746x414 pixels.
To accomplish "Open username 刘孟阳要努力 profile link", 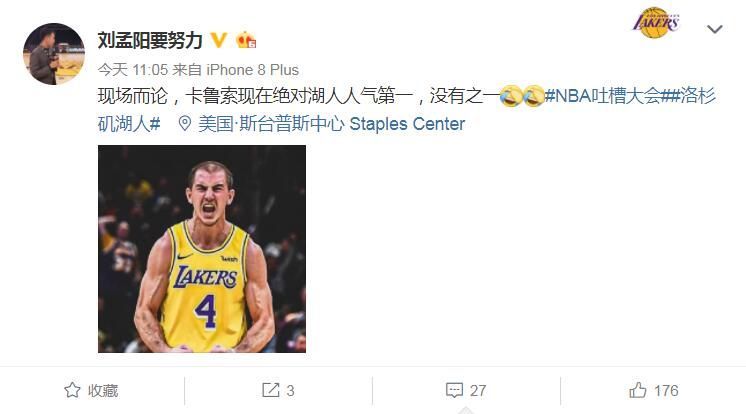I will (x=150, y=40).
